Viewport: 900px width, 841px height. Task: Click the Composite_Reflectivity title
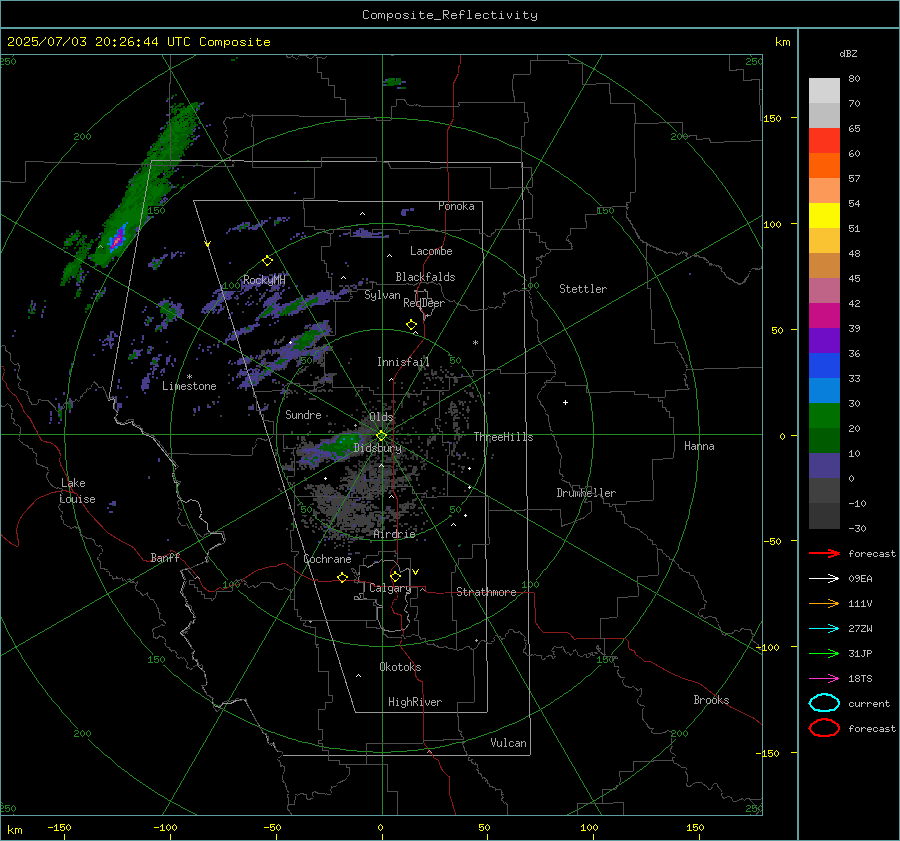[x=449, y=15]
